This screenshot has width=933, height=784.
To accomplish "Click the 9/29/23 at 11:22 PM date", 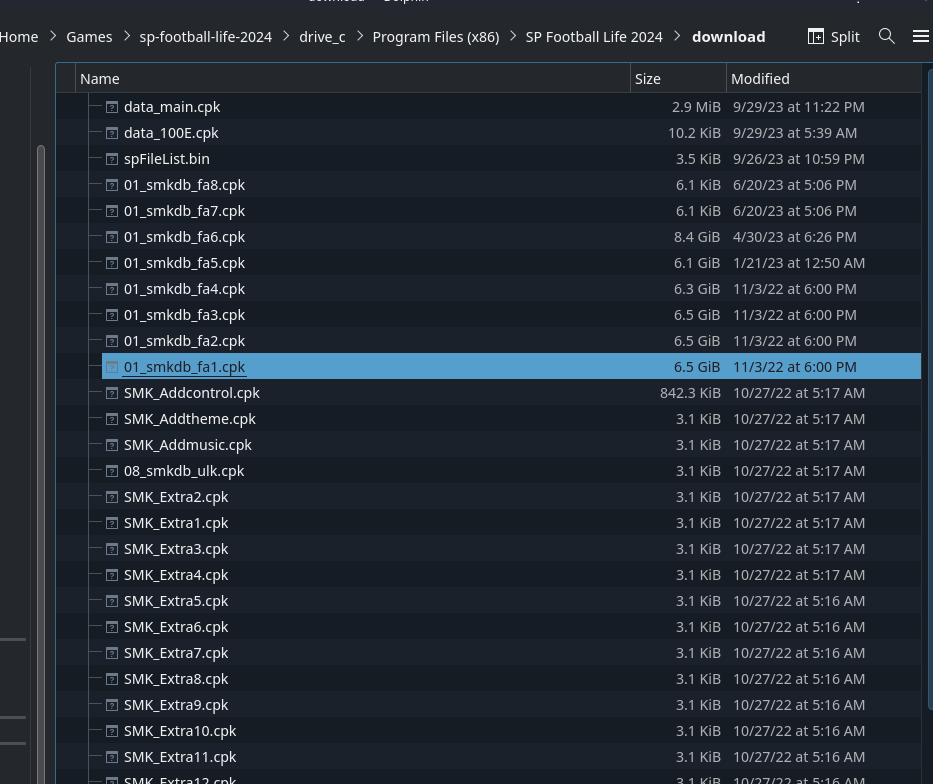I will click(x=799, y=107).
